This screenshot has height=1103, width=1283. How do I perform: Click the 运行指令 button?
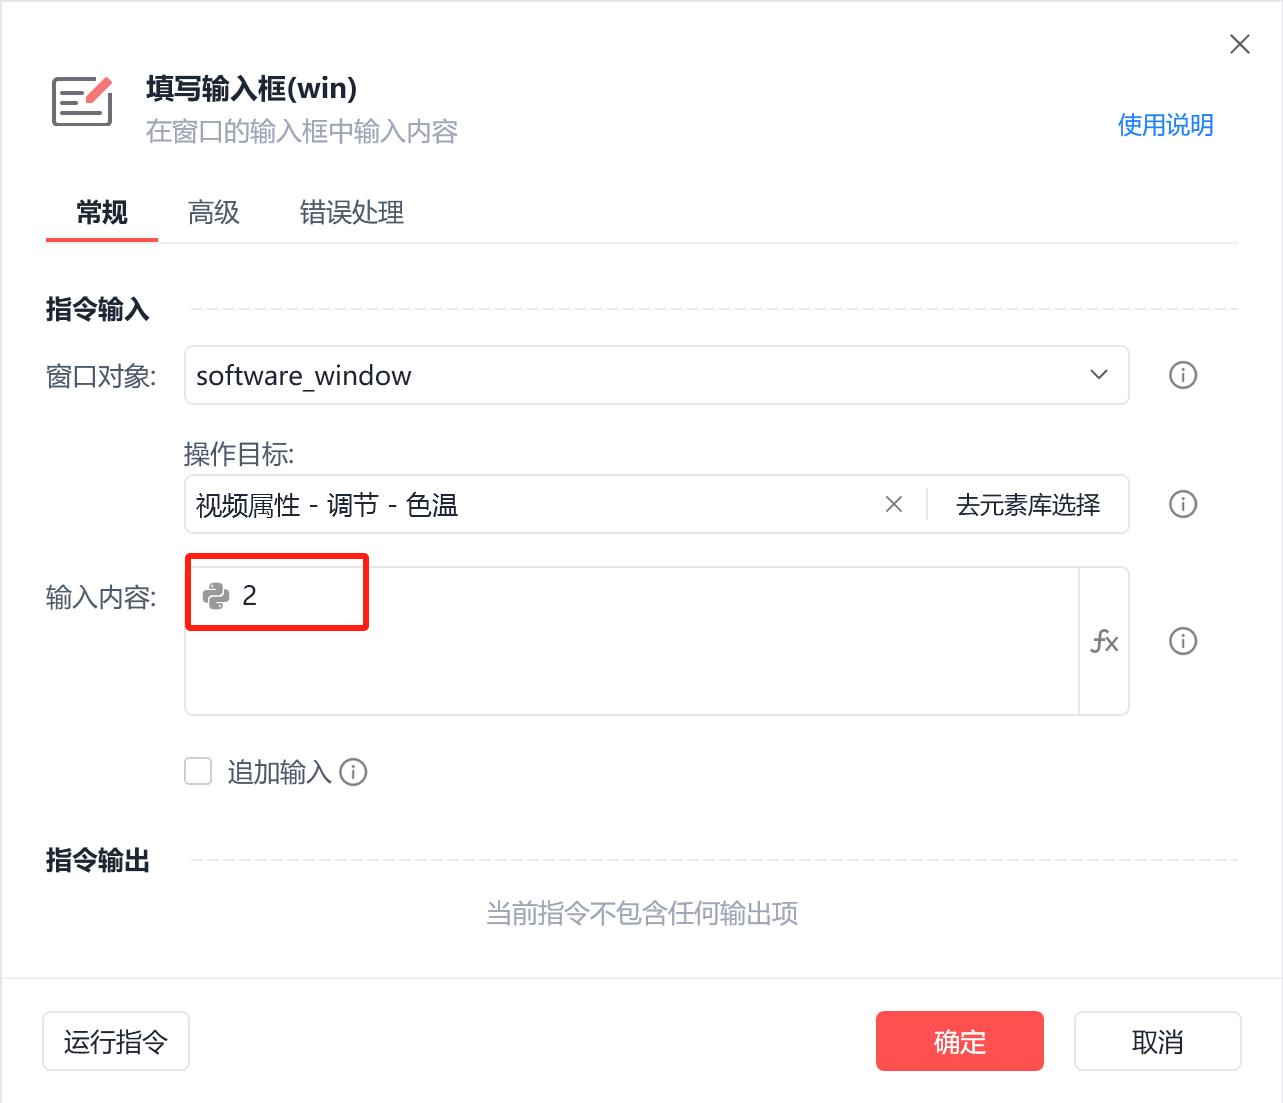(116, 1041)
